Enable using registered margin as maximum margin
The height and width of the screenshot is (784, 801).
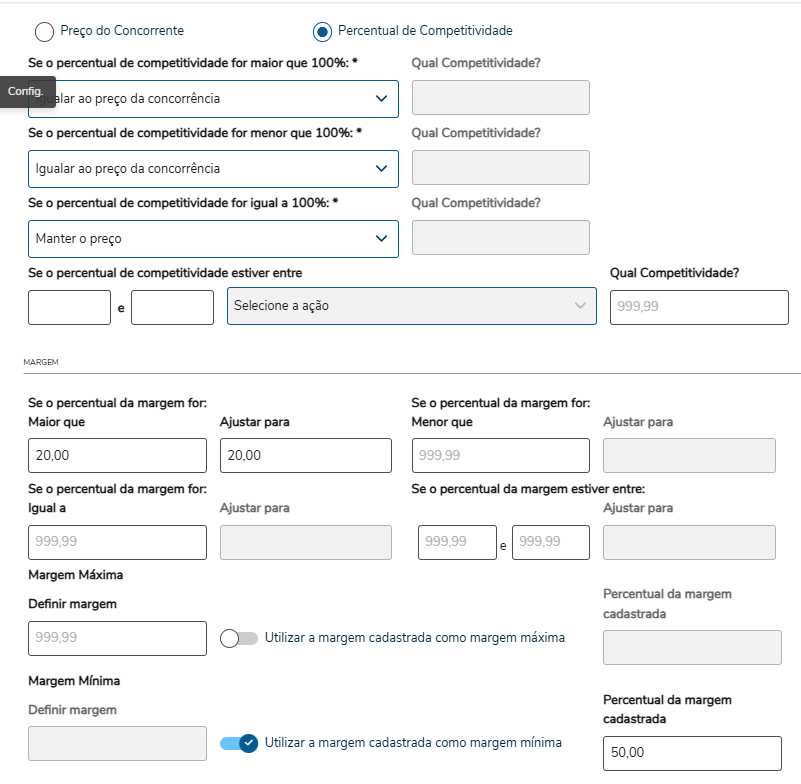coord(239,638)
